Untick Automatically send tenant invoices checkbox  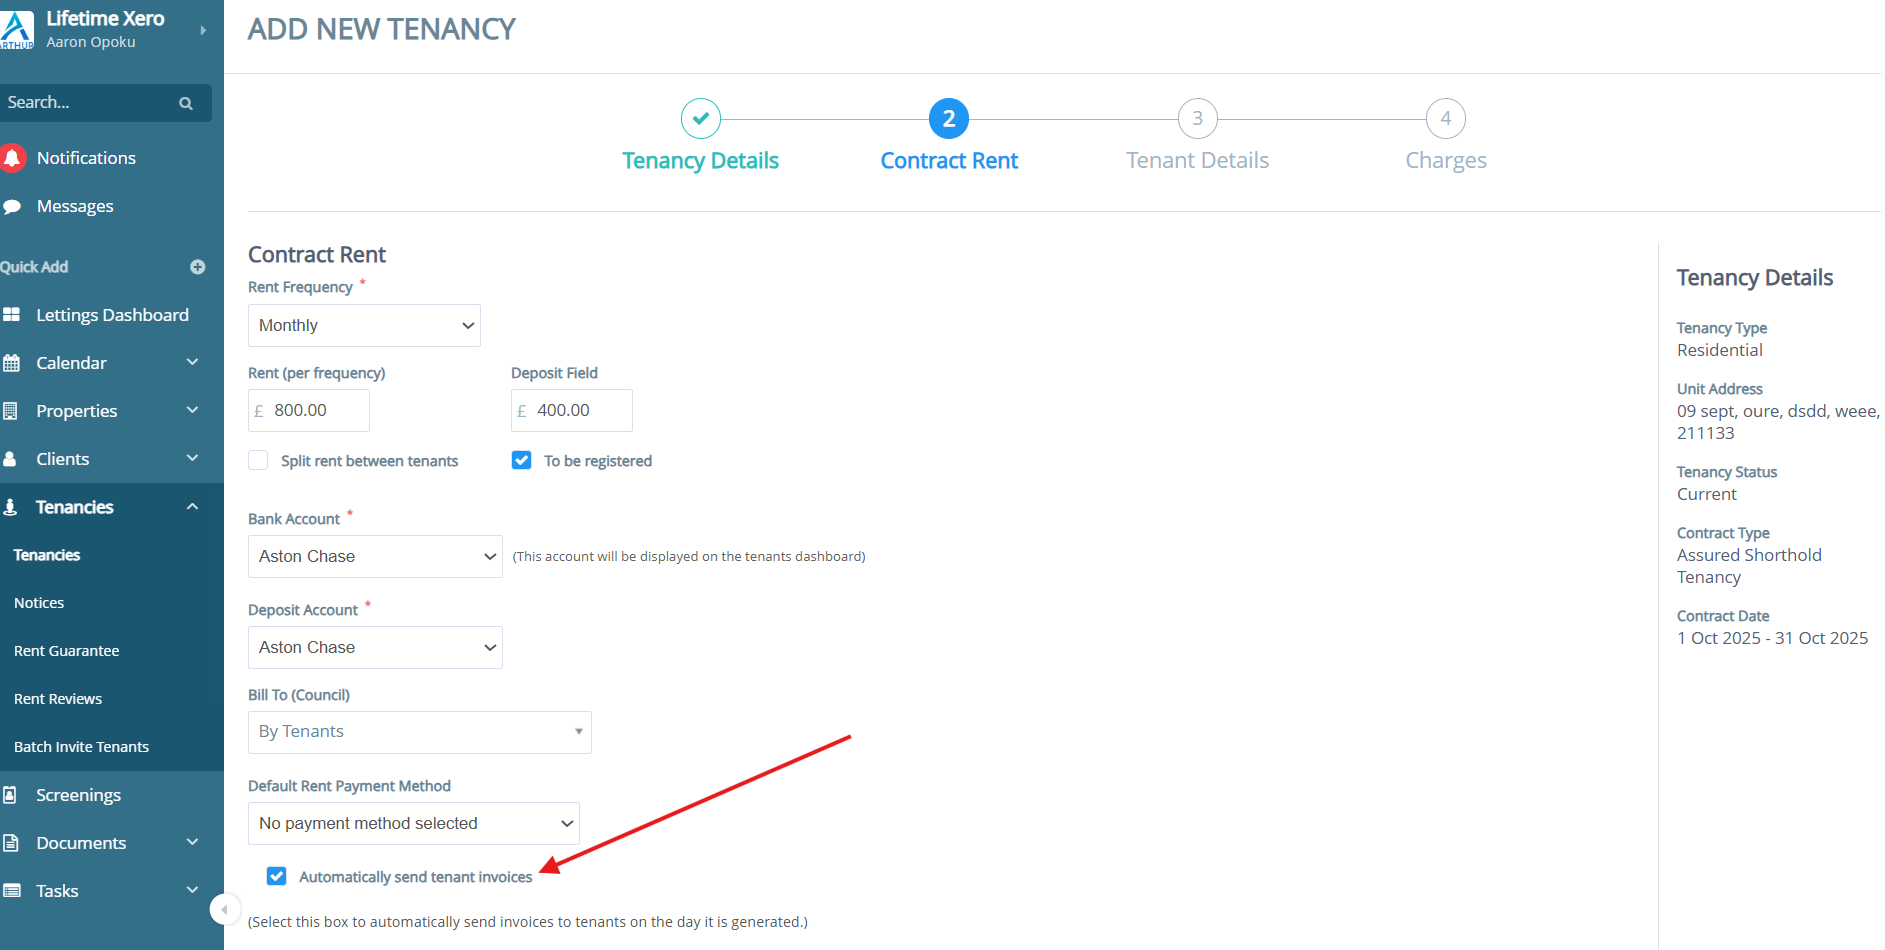277,876
